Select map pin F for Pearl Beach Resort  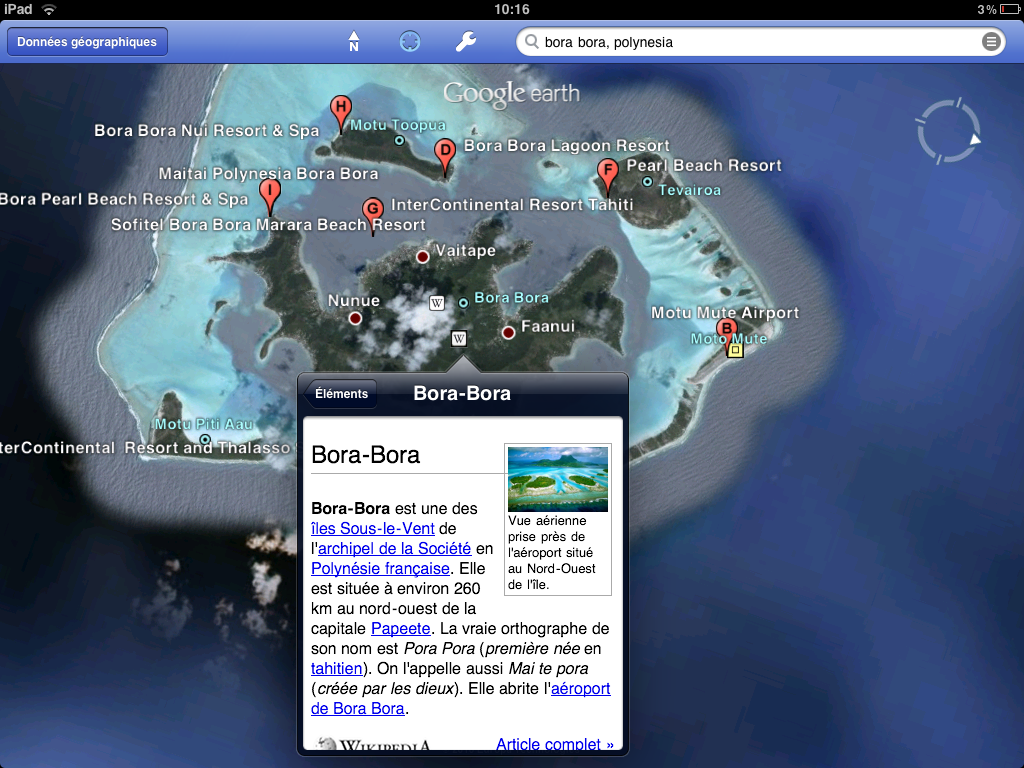608,176
